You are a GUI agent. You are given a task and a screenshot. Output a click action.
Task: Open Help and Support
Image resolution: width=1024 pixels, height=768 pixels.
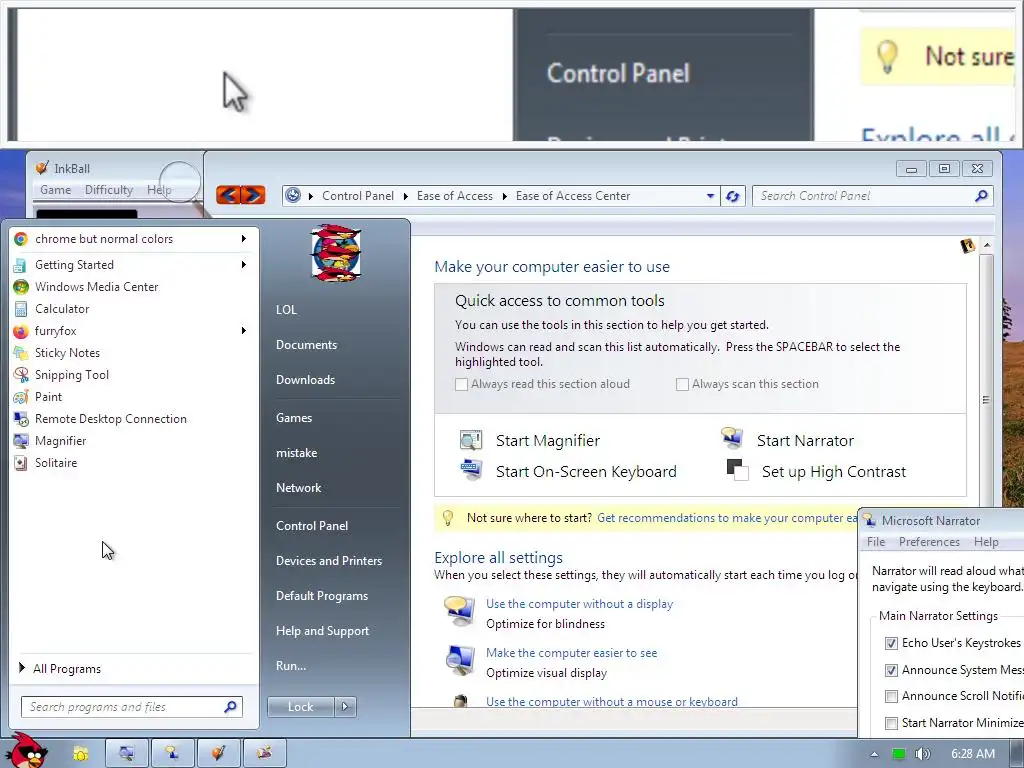point(323,631)
